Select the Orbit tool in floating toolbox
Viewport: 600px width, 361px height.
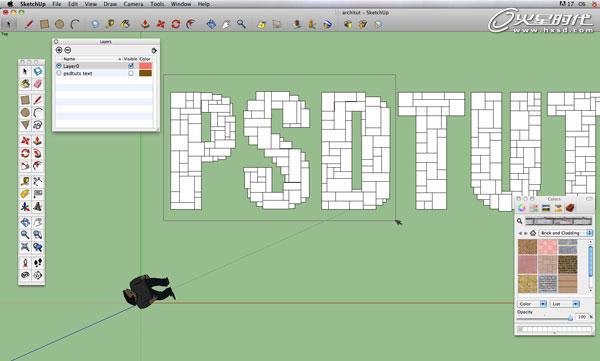25,222
